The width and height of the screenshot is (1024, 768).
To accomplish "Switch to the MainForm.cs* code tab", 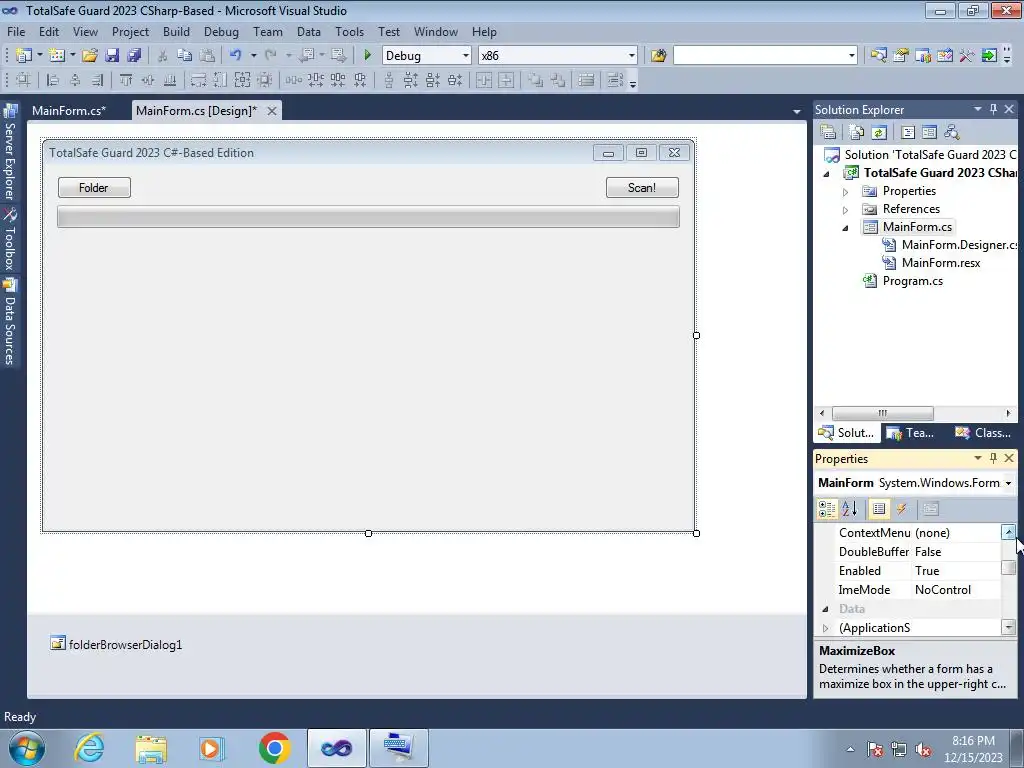I will pyautogui.click(x=69, y=110).
